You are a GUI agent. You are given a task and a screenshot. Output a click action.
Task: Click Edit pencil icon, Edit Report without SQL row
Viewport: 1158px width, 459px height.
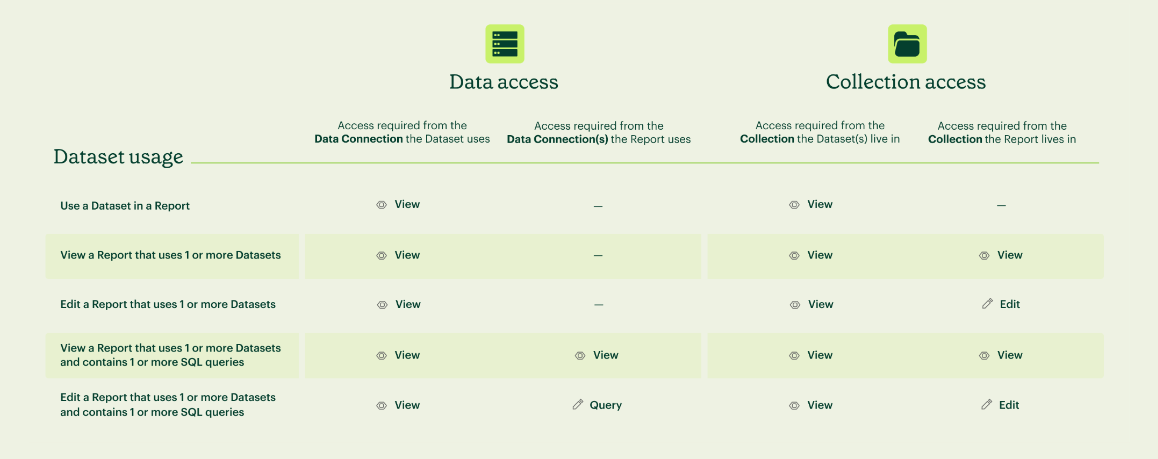pos(987,304)
